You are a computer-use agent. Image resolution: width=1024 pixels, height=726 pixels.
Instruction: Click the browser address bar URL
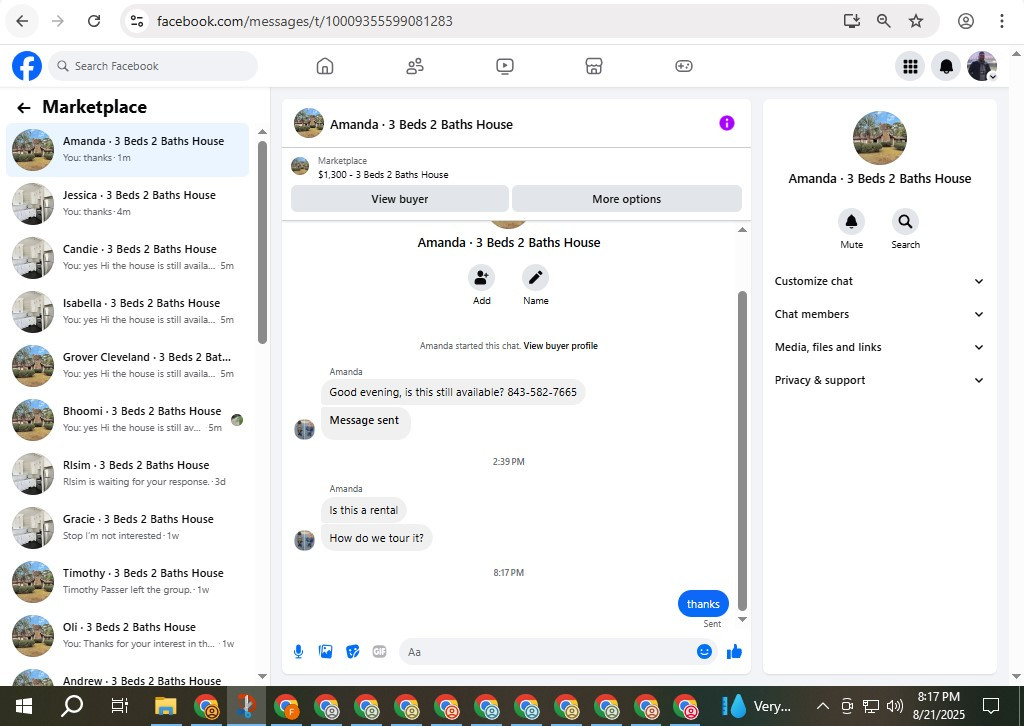pos(305,21)
